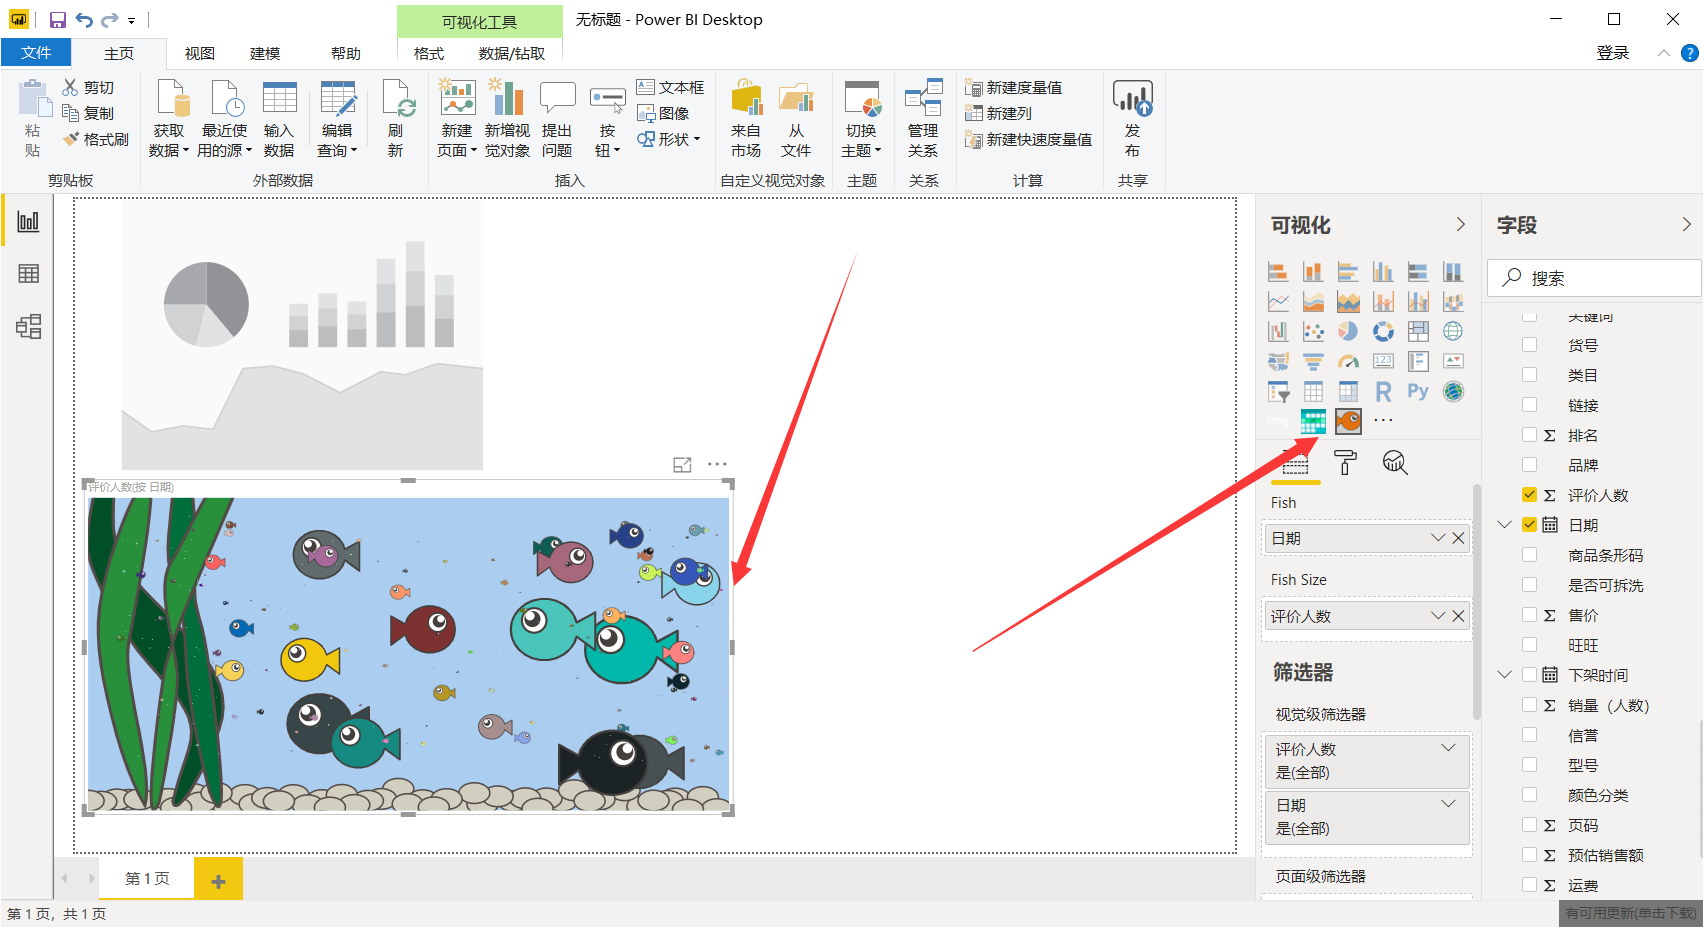Check the 旺旺 field checkbox
The width and height of the screenshot is (1704, 928).
(1530, 644)
